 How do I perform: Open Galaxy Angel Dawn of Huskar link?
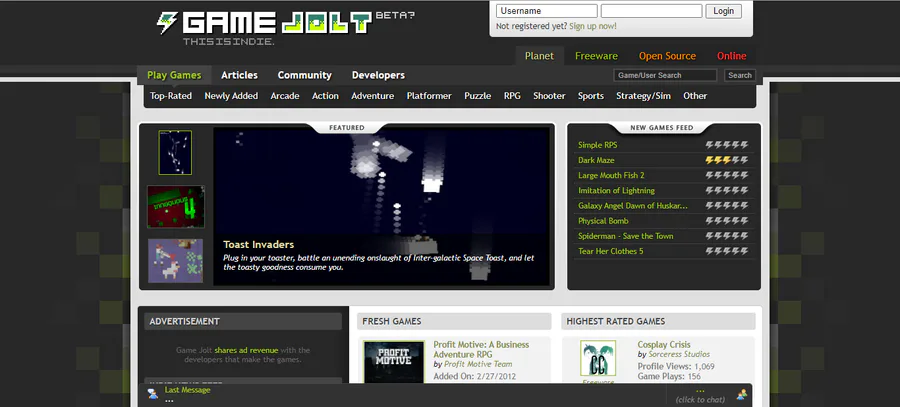[x=633, y=206]
